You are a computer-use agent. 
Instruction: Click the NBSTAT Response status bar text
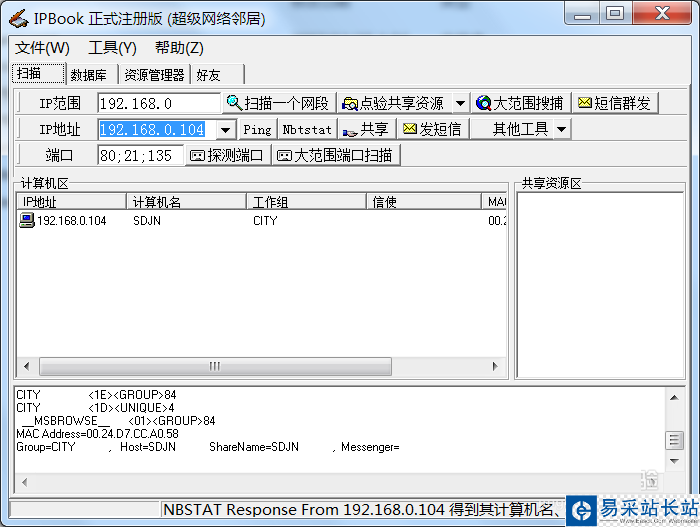pos(362,510)
